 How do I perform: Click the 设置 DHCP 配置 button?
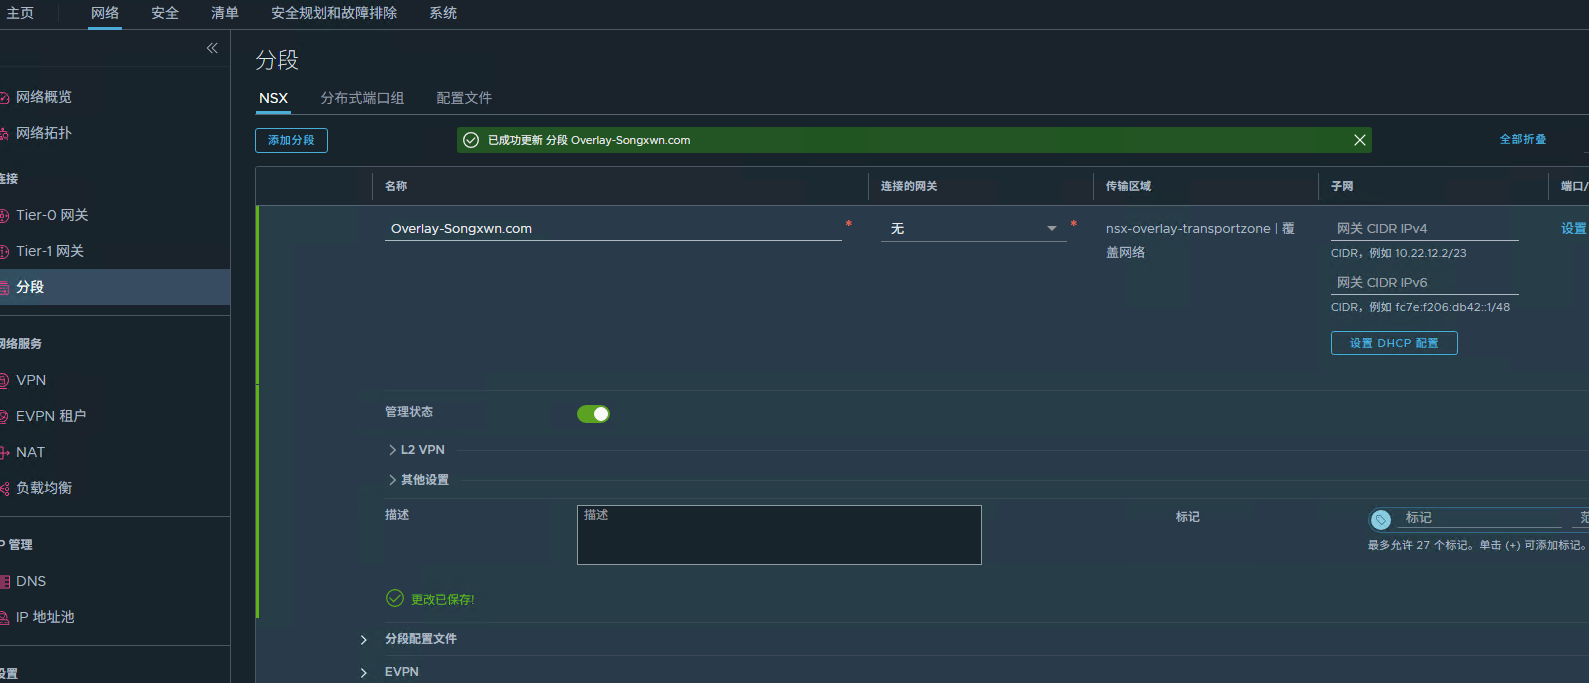(x=1393, y=343)
